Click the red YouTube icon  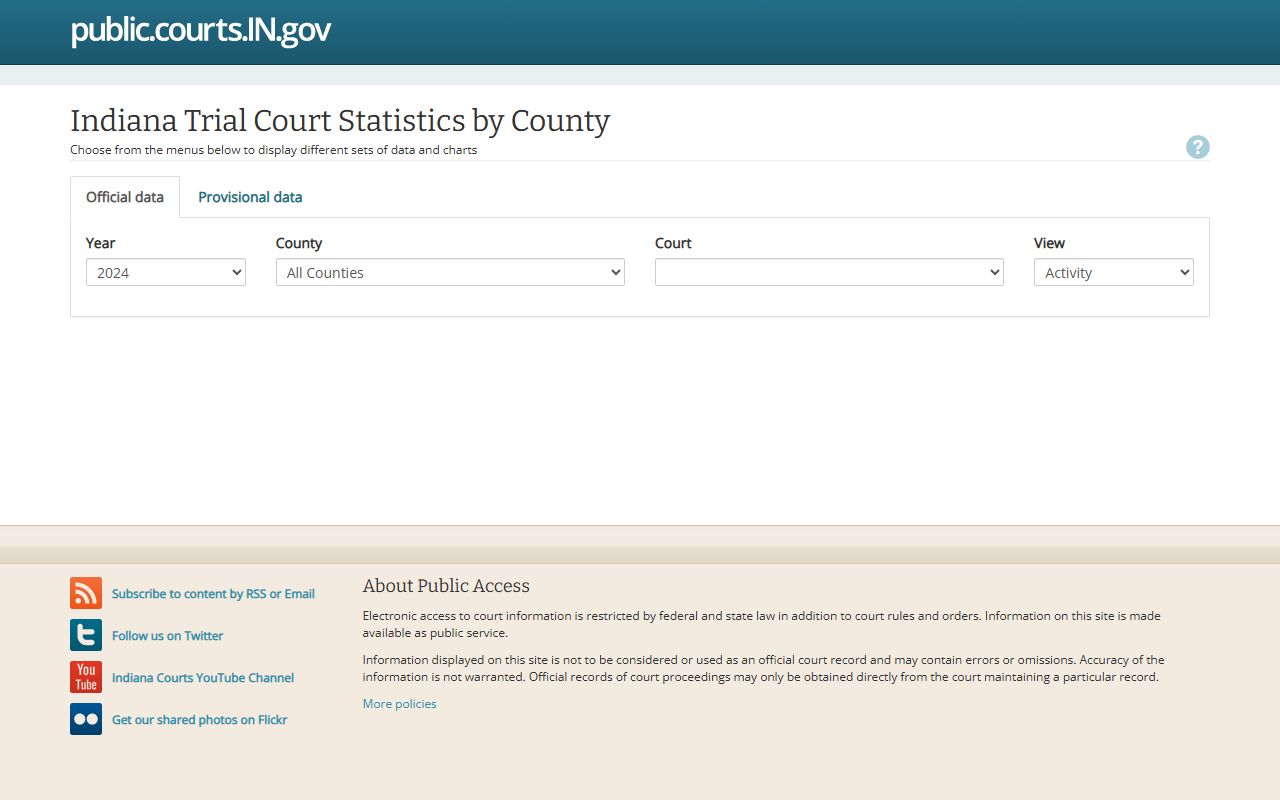coord(86,677)
